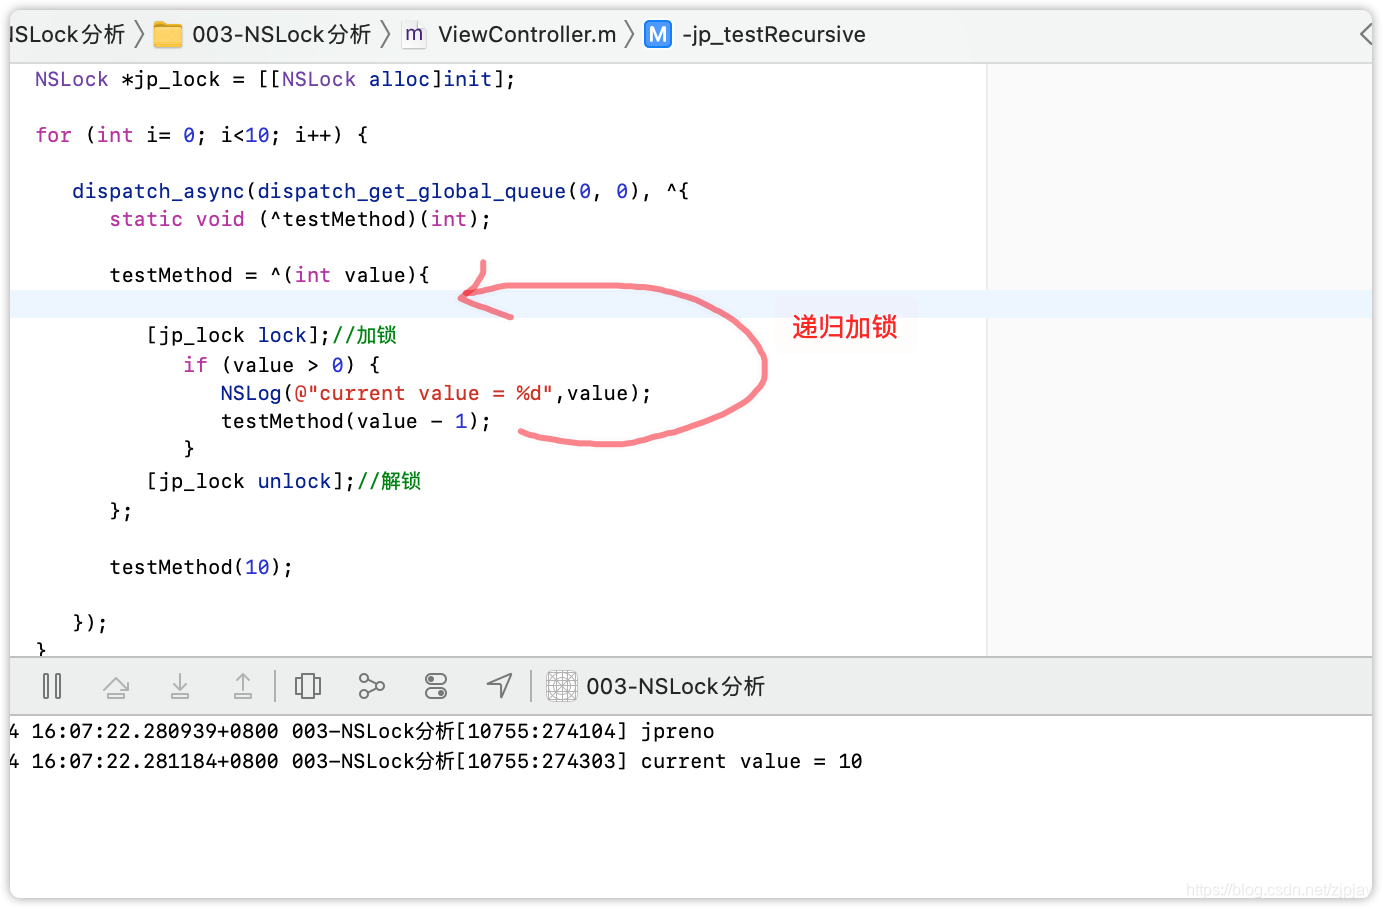The width and height of the screenshot is (1382, 908).
Task: Click the 'if (value > 0) {' line
Action: (282, 365)
